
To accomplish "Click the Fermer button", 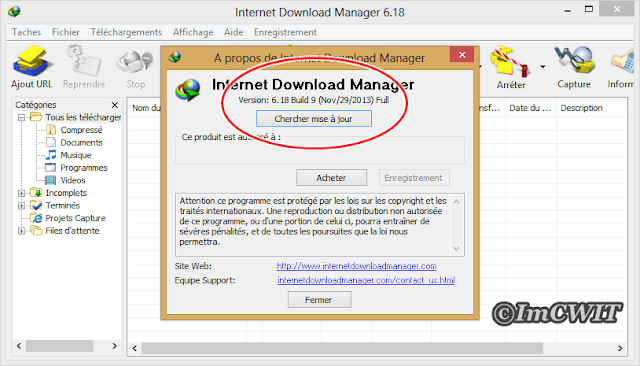I will click(319, 300).
